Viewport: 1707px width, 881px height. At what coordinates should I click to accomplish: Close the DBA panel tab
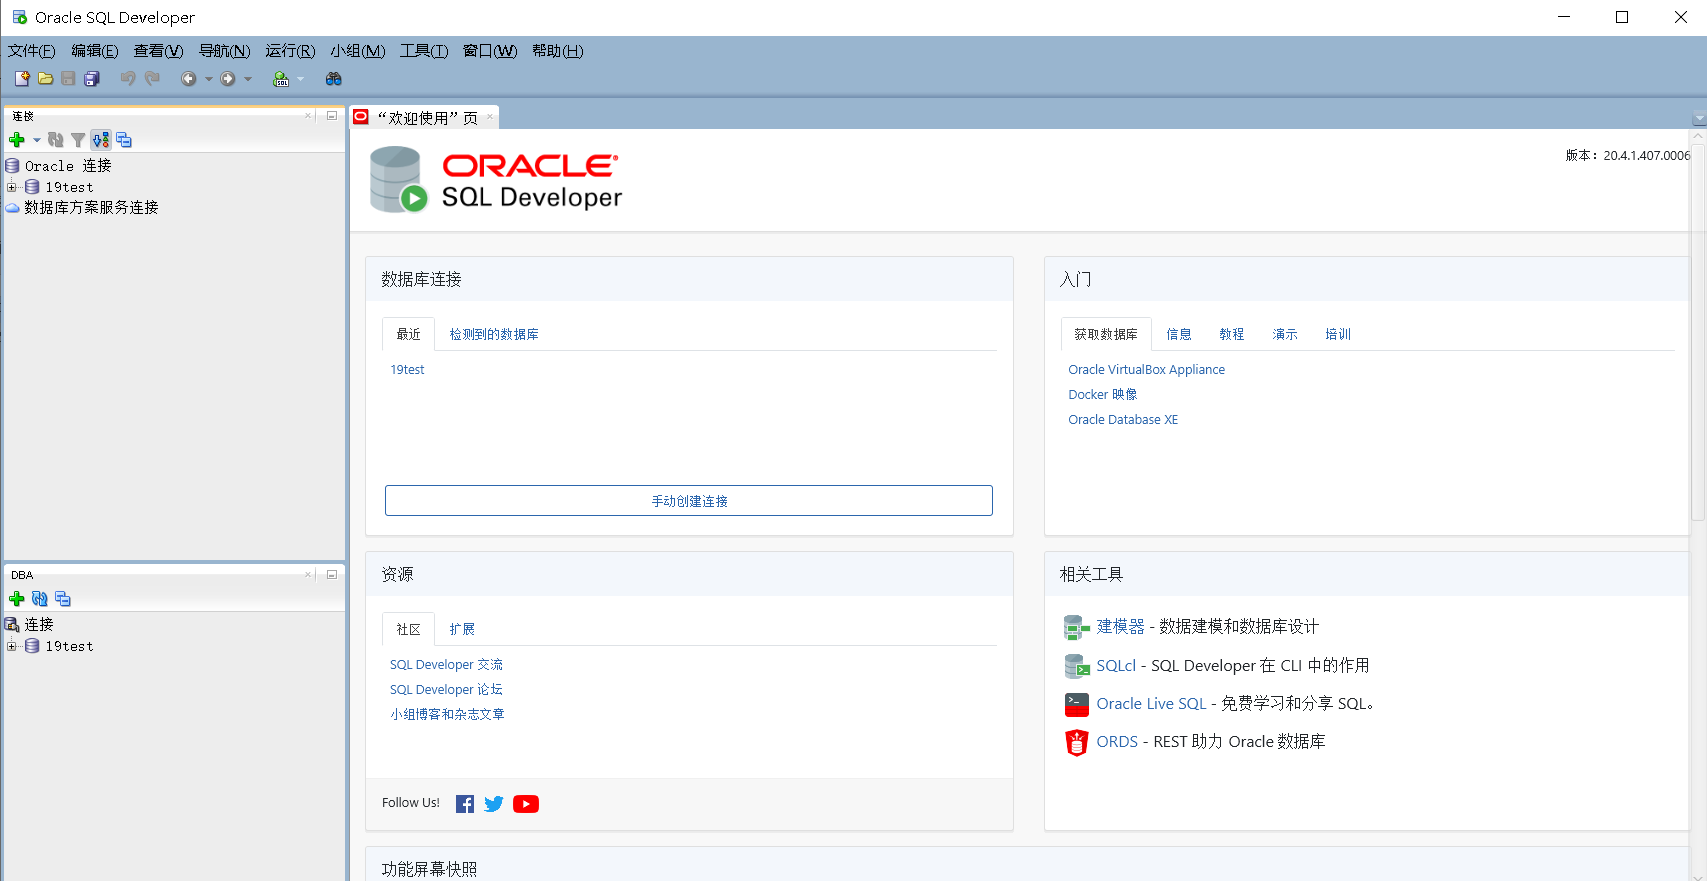pyautogui.click(x=308, y=575)
